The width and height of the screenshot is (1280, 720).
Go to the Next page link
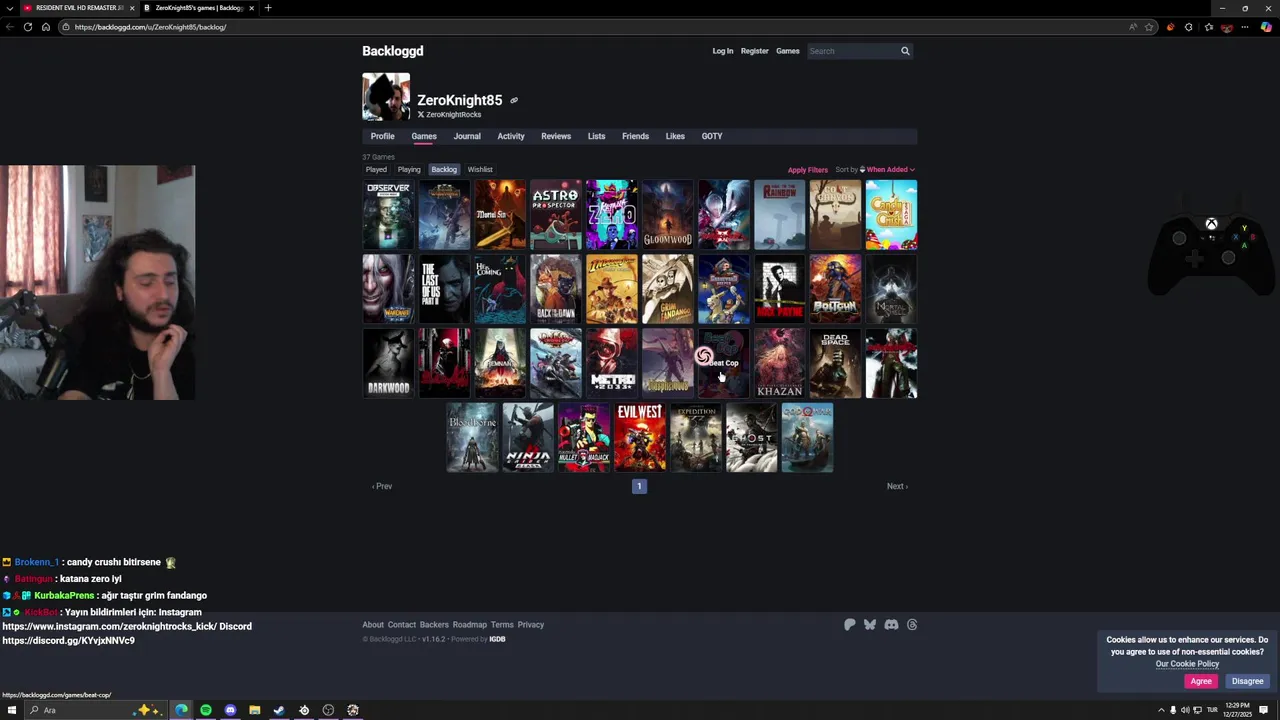[897, 486]
